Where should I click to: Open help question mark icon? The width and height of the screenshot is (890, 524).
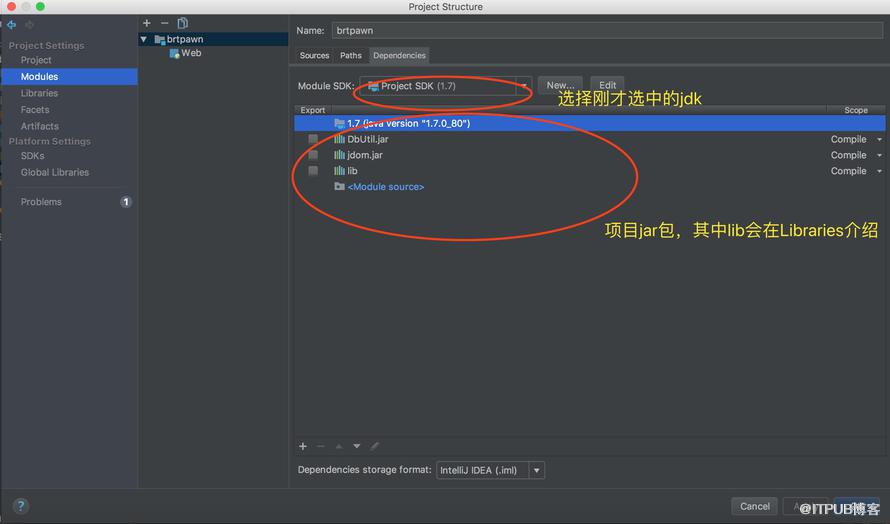pyautogui.click(x=20, y=506)
